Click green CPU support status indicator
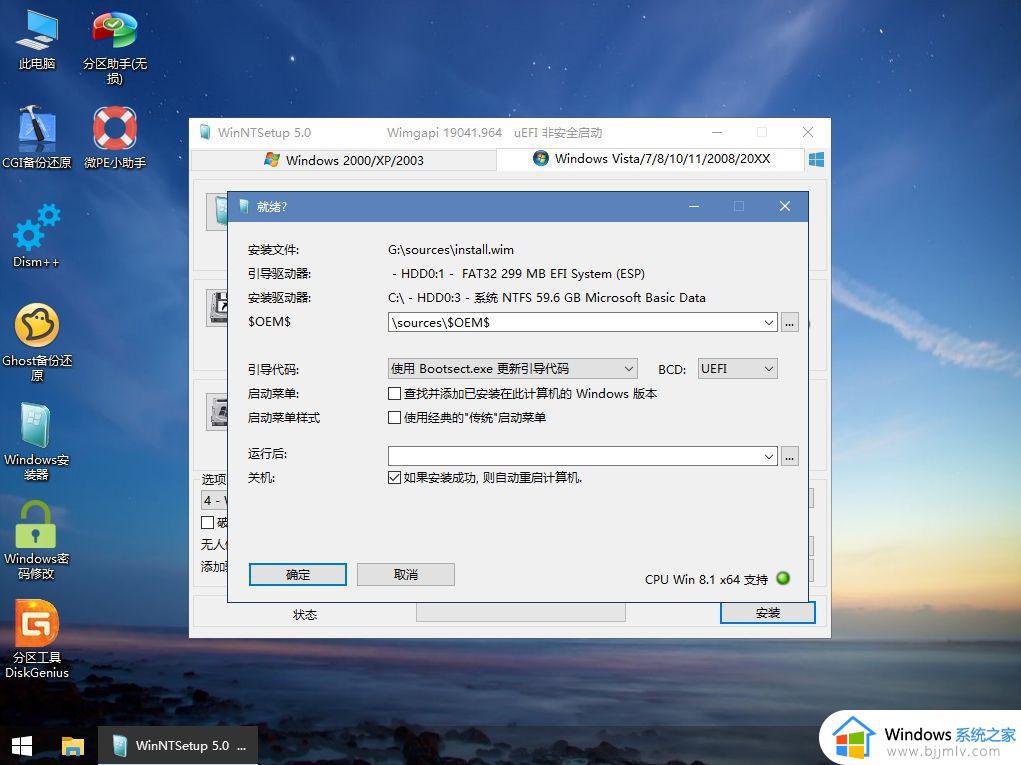The height and width of the screenshot is (765, 1021). click(x=783, y=578)
